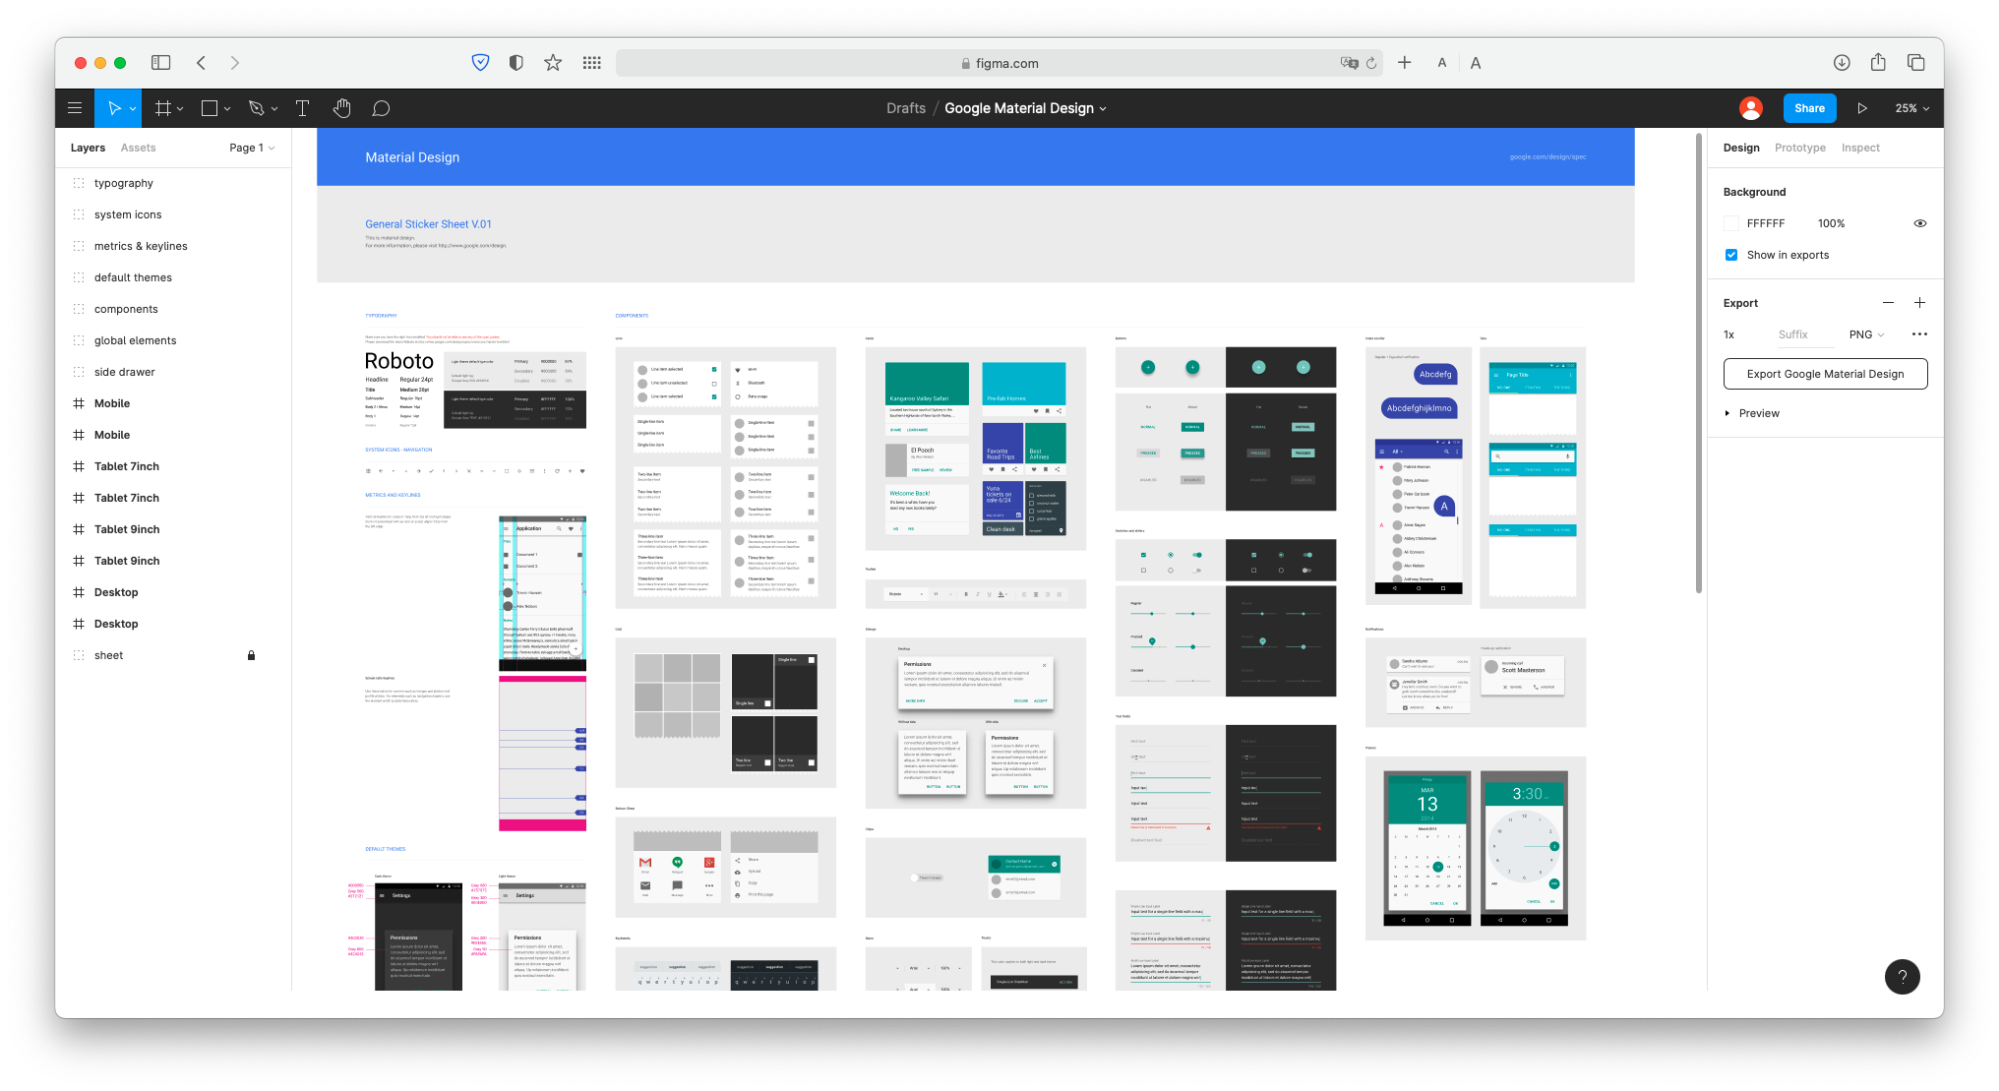Toggle Show in exports checkbox
Screen dimensions: 1999x1091
[1731, 255]
